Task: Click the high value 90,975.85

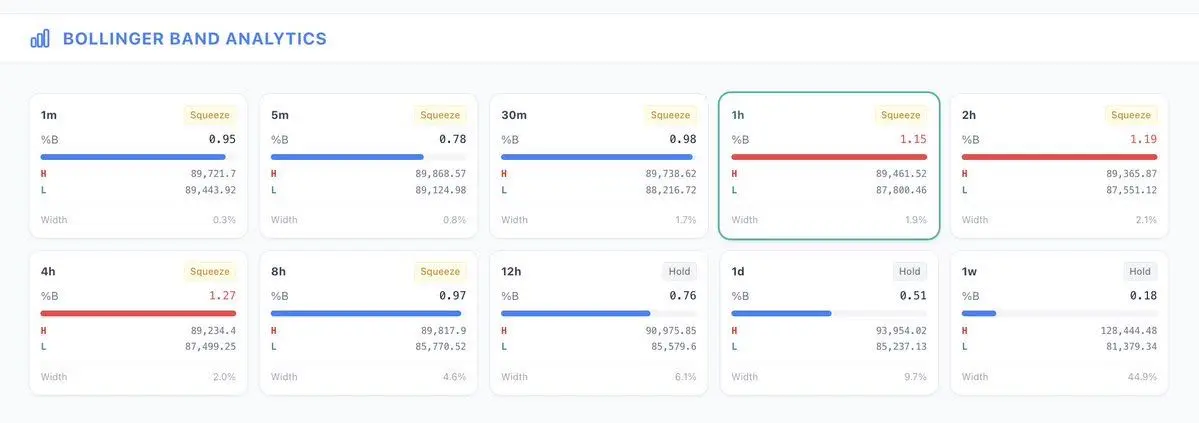Action: pos(671,330)
